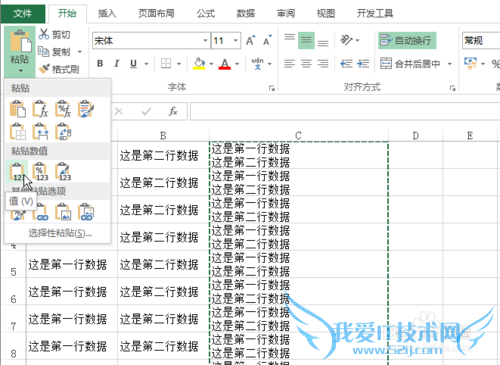Toggle Italic formatting
Image resolution: width=500 pixels, height=365 pixels.
pos(116,63)
